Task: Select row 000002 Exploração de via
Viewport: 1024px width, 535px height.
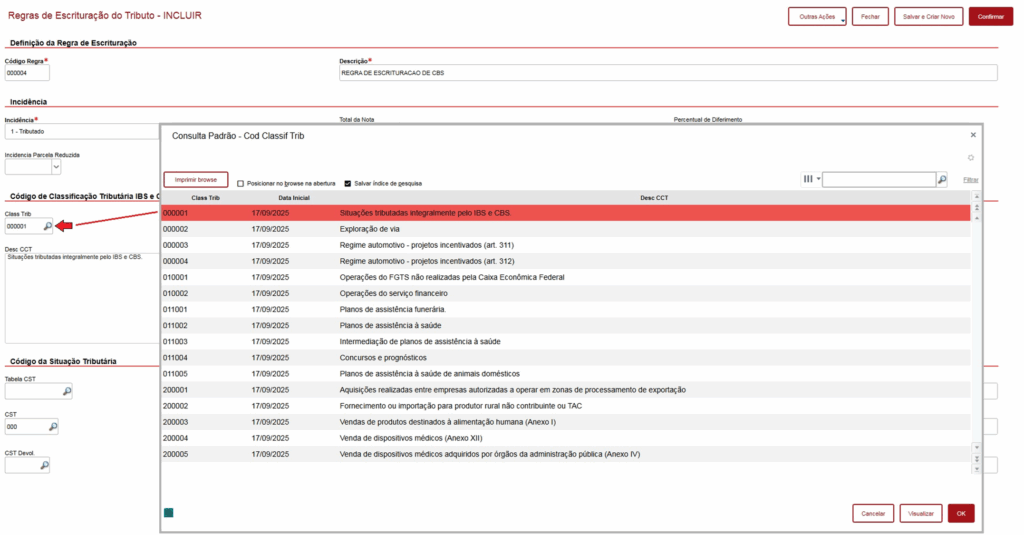Action: (x=566, y=229)
